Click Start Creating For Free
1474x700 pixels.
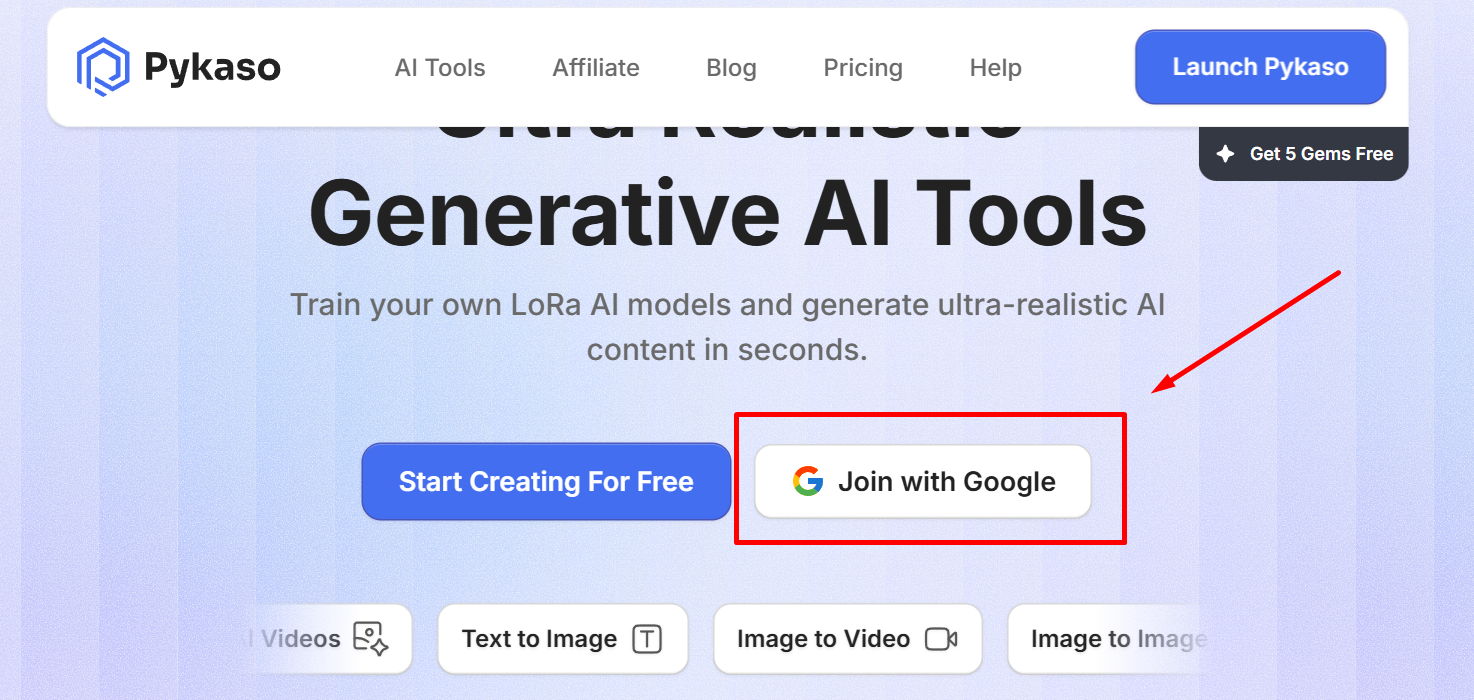point(546,481)
